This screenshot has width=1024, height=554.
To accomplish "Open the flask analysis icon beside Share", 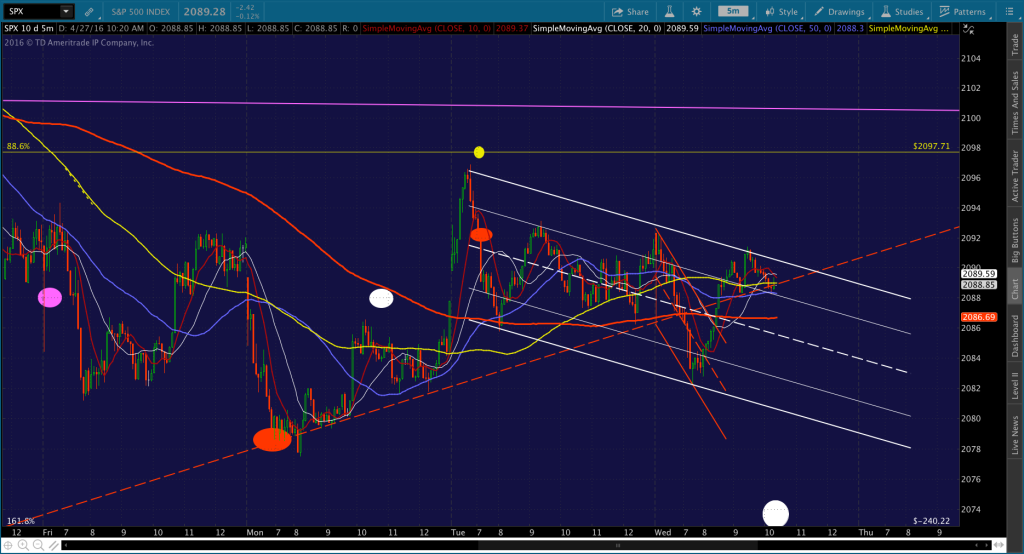I will coord(669,12).
